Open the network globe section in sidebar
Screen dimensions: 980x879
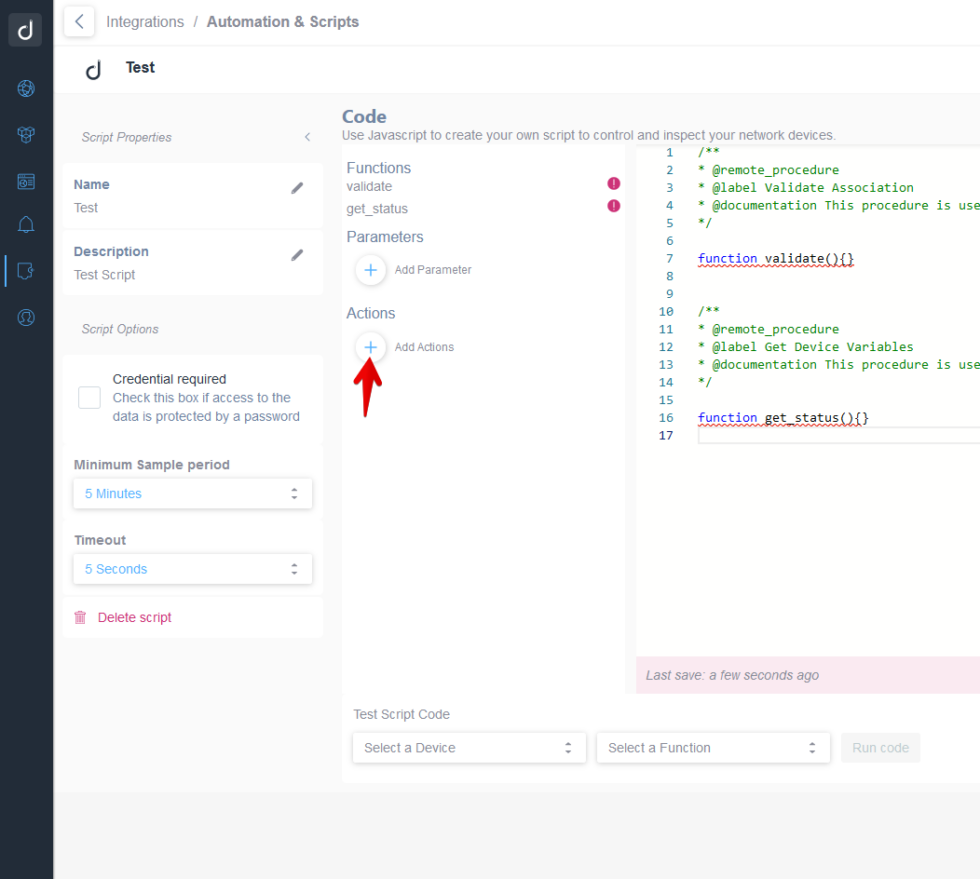pyautogui.click(x=25, y=88)
